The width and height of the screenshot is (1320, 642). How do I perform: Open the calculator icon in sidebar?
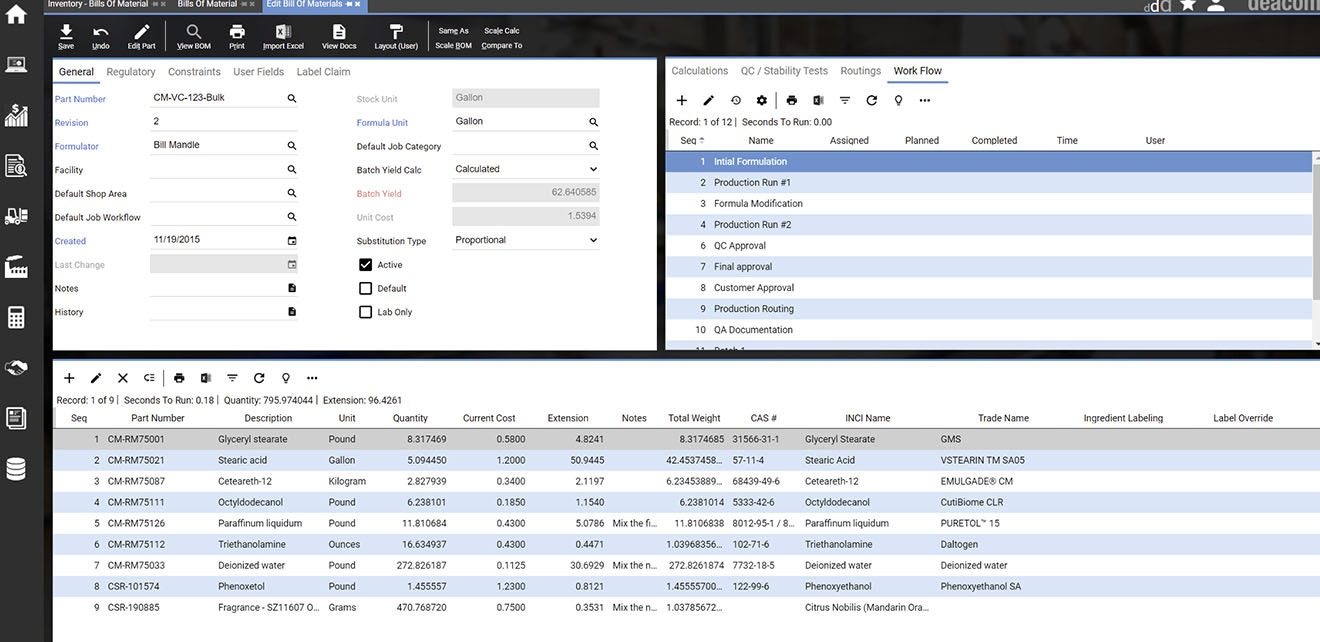coord(16,318)
